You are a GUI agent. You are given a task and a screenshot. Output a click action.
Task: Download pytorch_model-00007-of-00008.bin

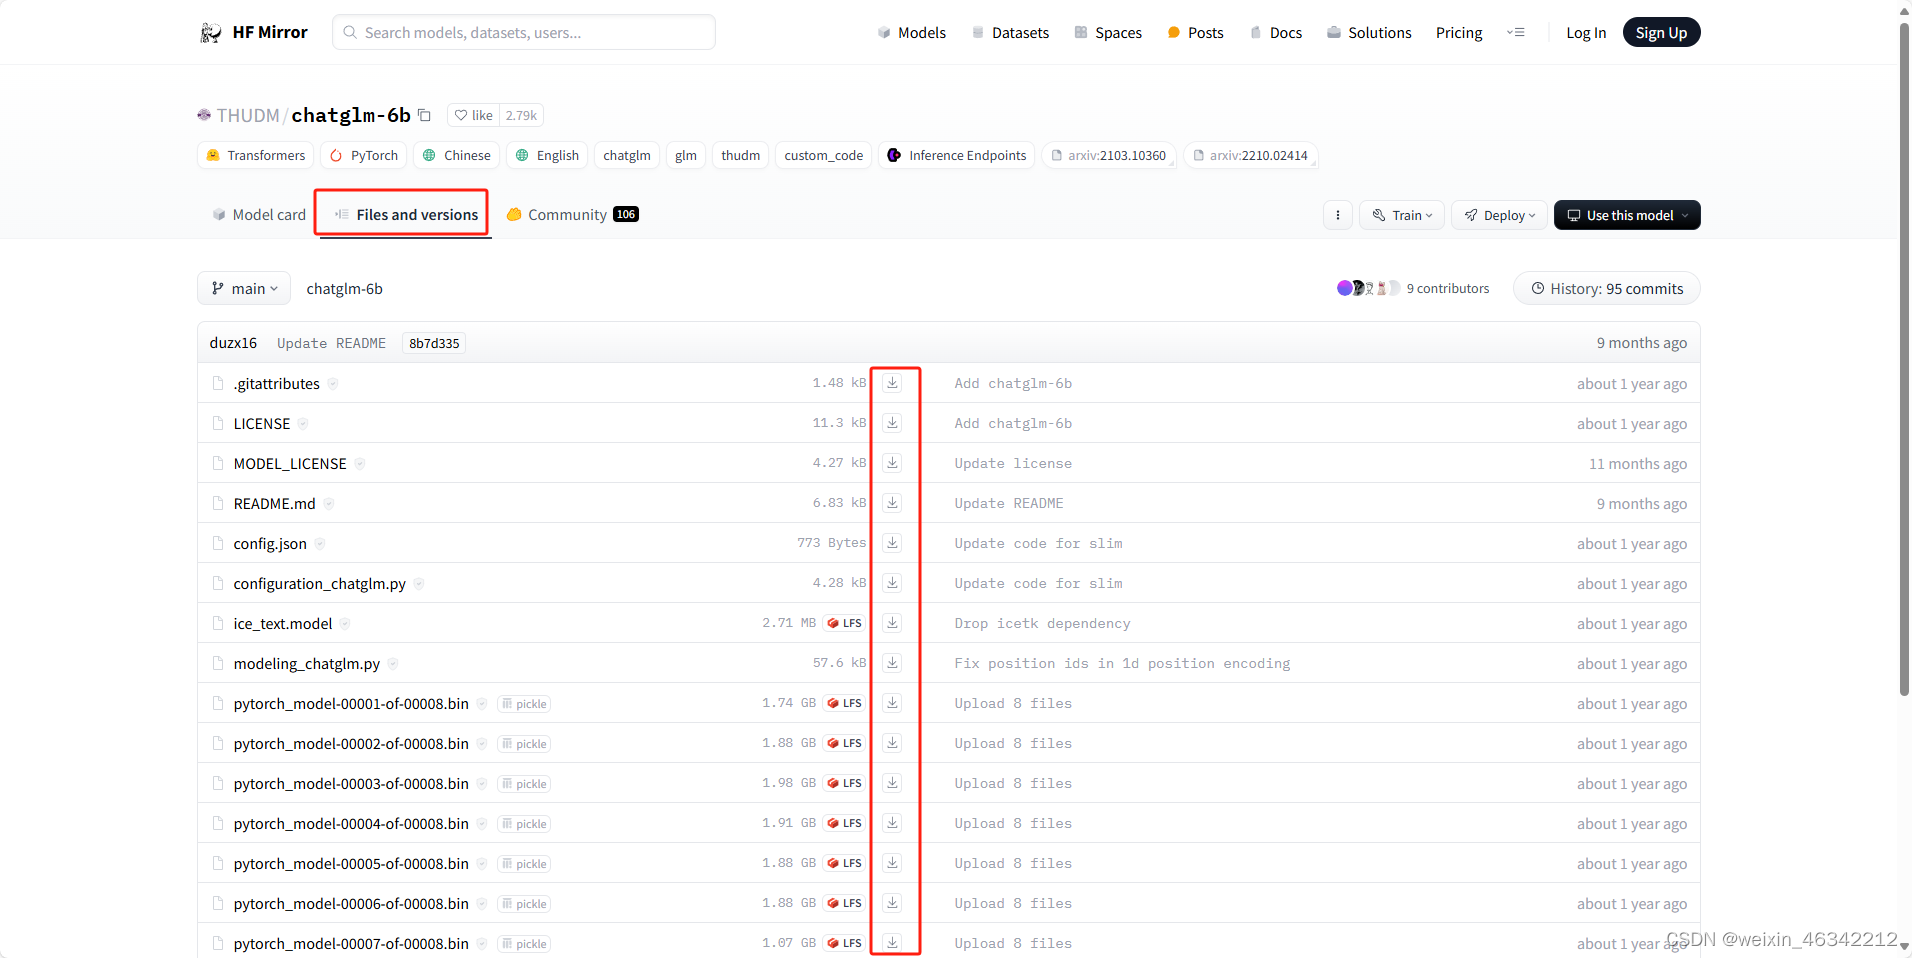pyautogui.click(x=892, y=943)
